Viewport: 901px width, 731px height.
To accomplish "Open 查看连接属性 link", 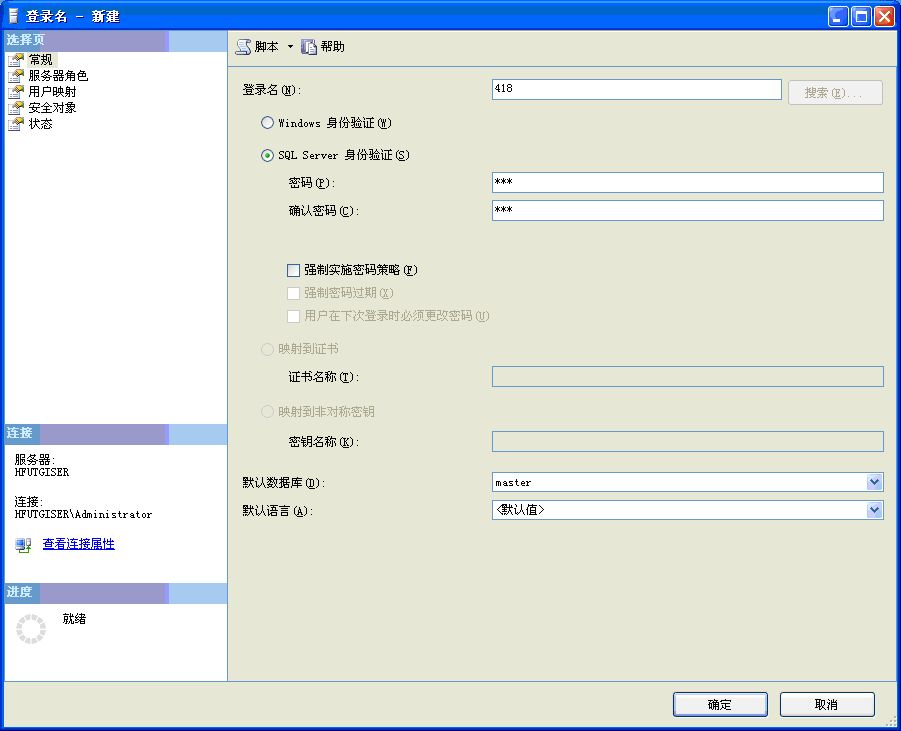I will [79, 544].
